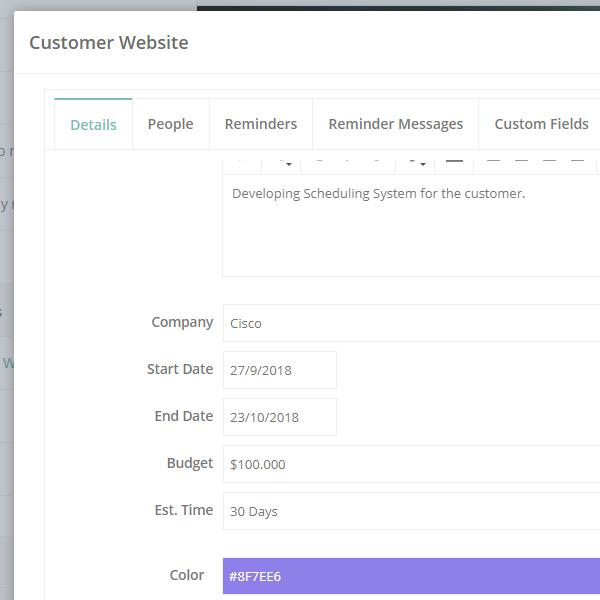
Task: Edit the Budget field $100.000
Action: [x=411, y=464]
